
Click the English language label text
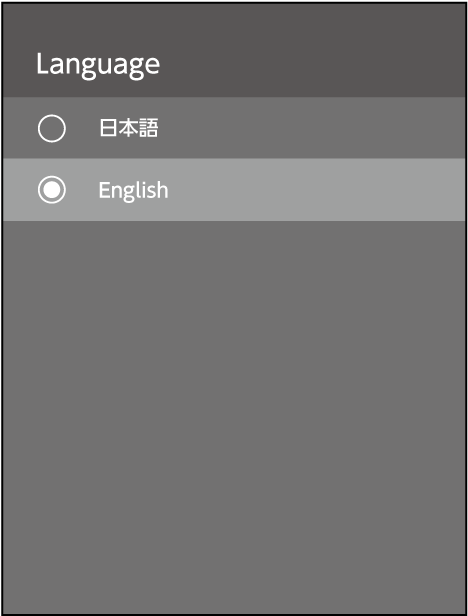[133, 191]
